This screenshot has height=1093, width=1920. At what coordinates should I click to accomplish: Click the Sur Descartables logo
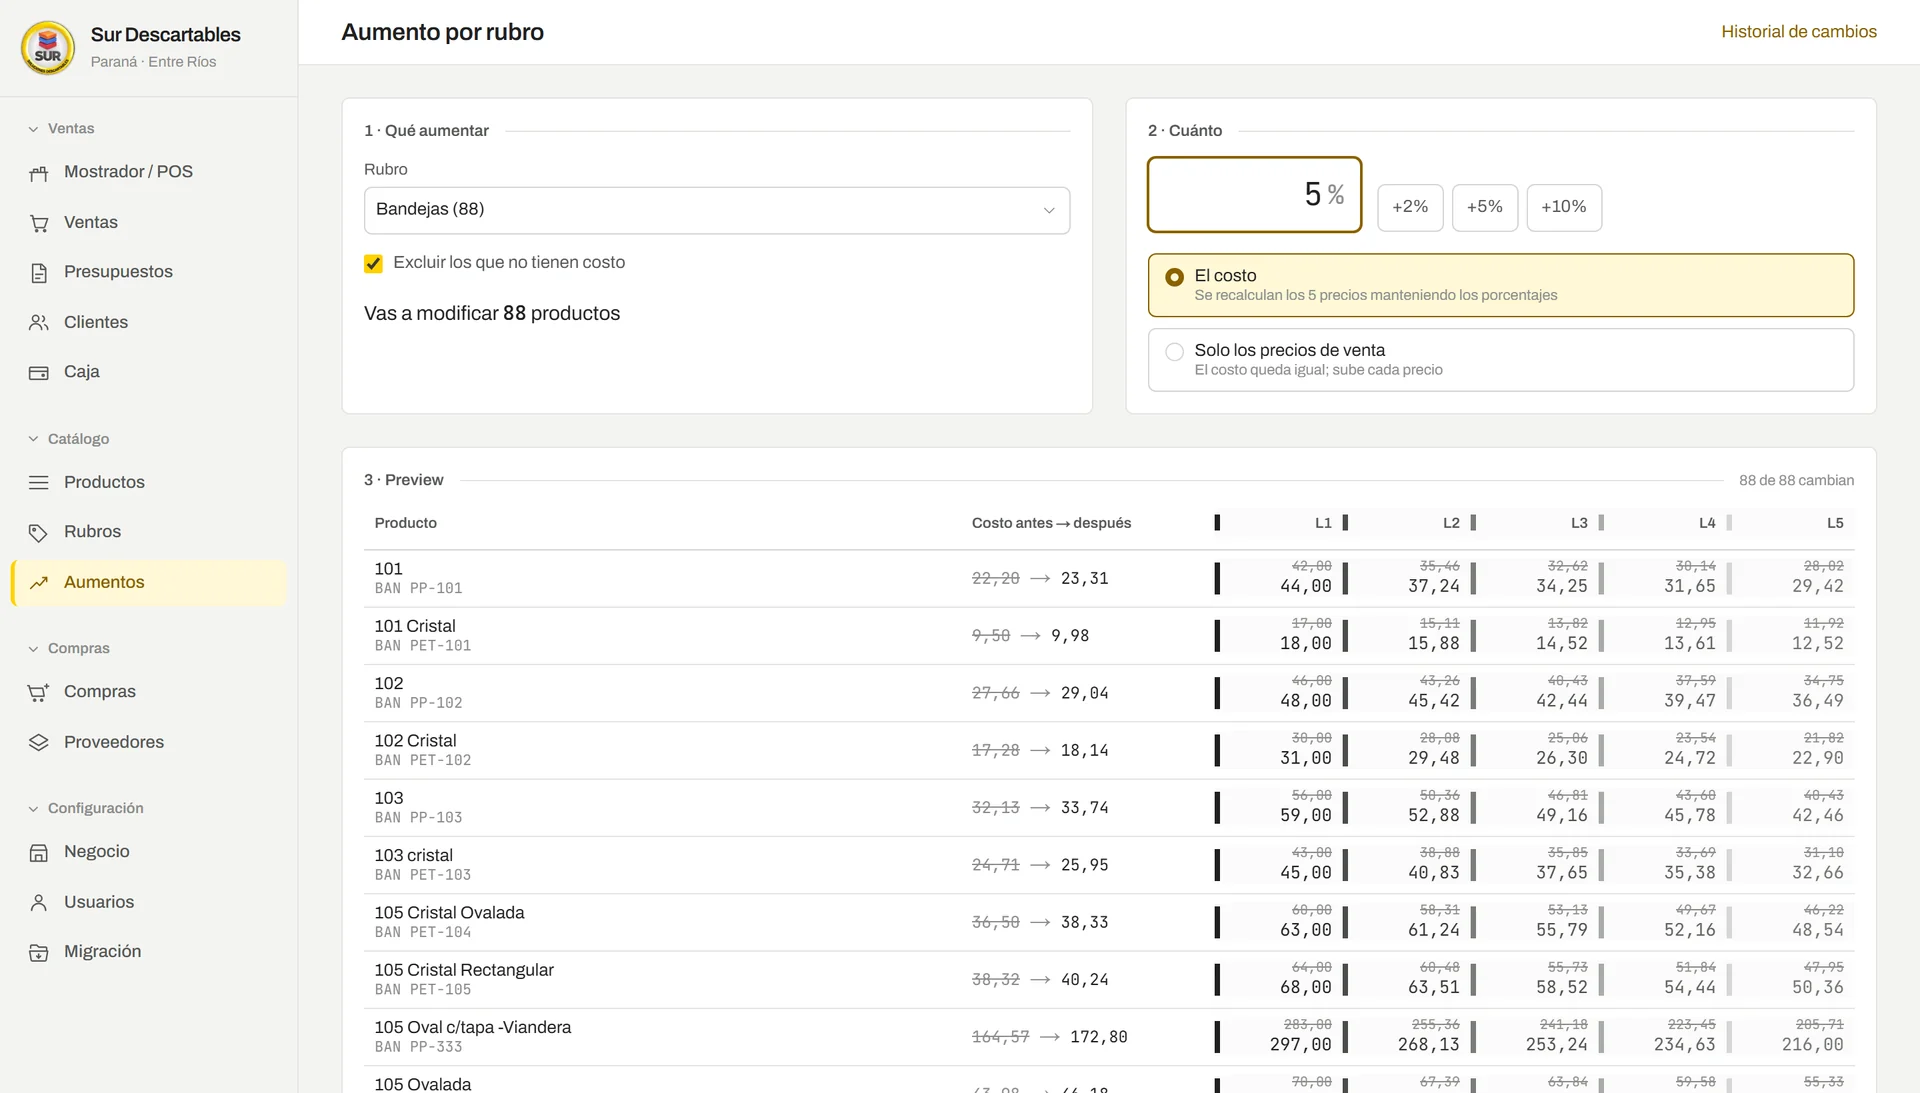pyautogui.click(x=48, y=48)
